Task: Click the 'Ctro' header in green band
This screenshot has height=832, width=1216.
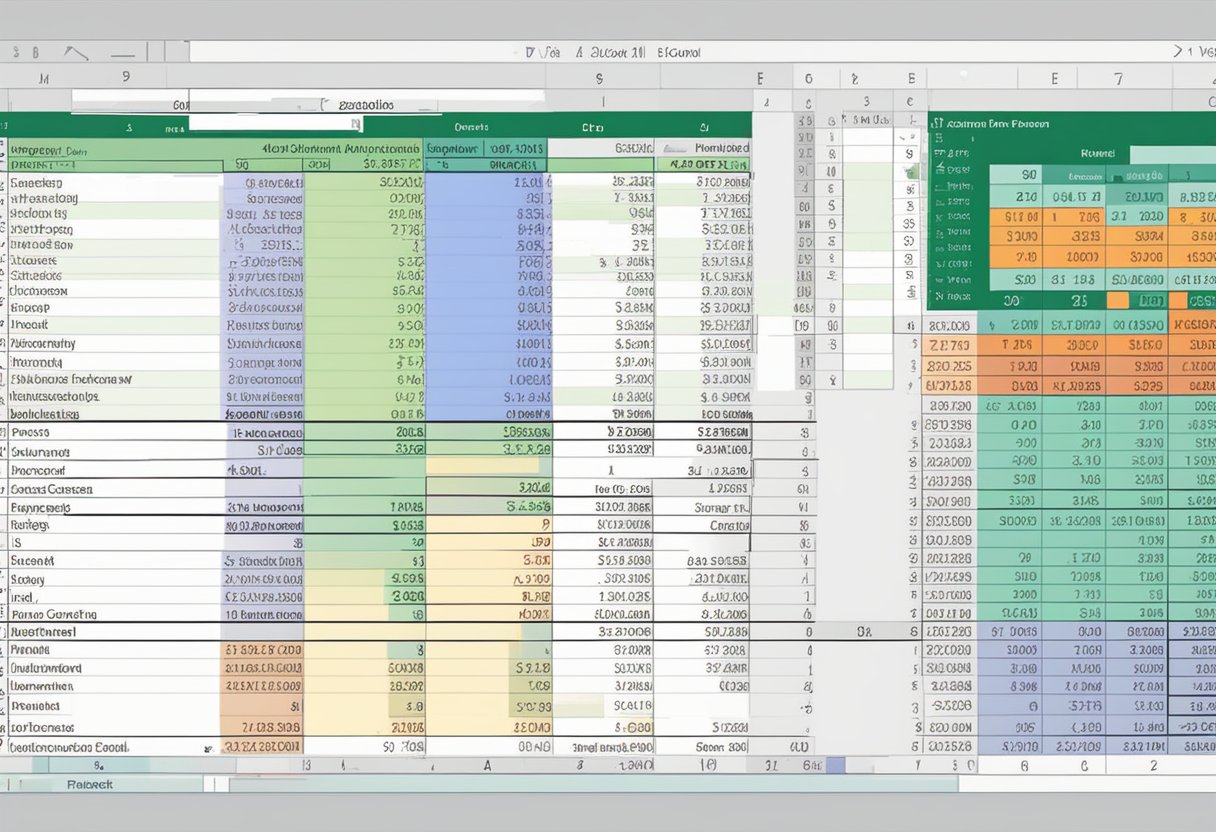Action: pos(594,127)
